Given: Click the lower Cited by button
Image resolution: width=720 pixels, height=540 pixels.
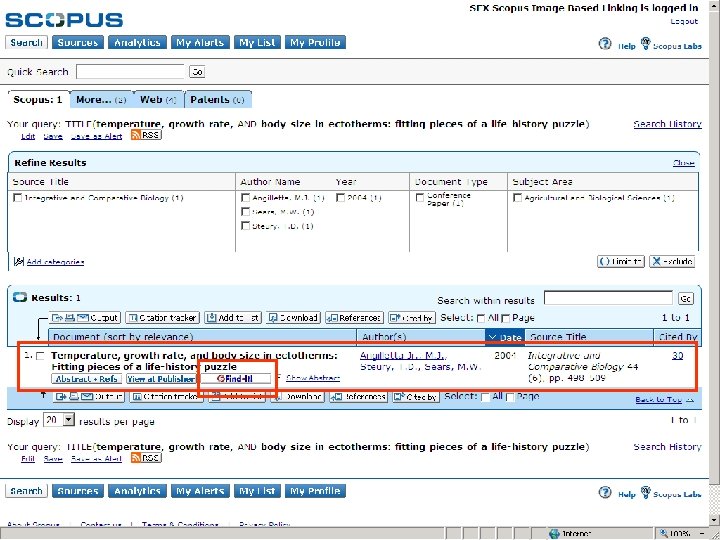Looking at the screenshot, I should click(416, 397).
